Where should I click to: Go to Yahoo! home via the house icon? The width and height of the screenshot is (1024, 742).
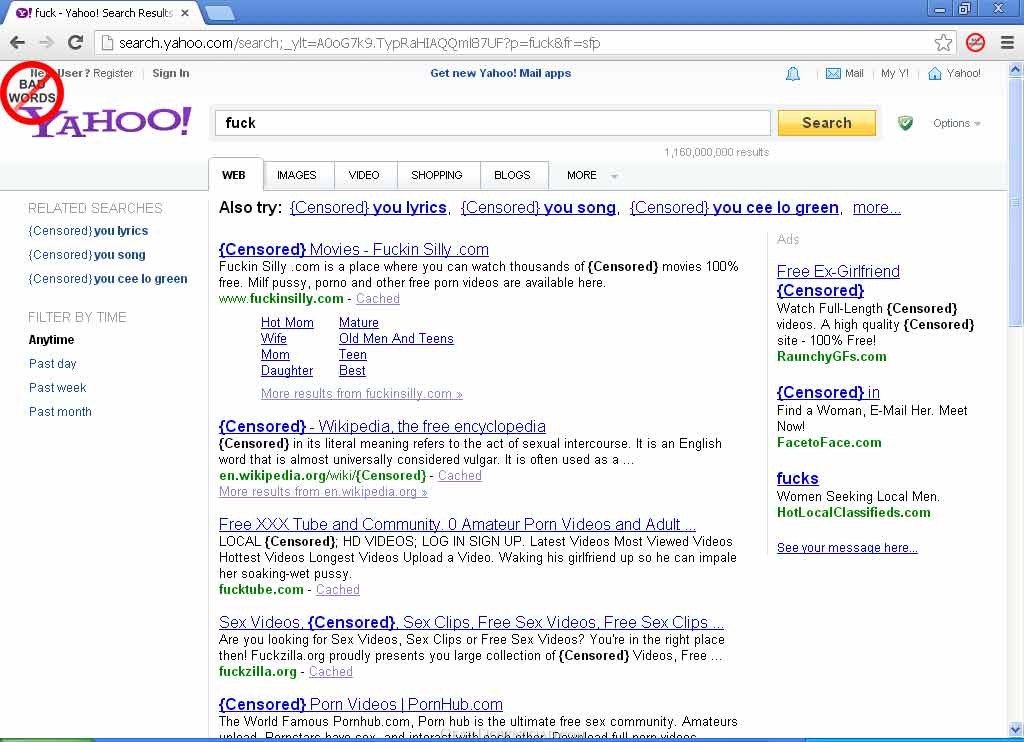[935, 73]
